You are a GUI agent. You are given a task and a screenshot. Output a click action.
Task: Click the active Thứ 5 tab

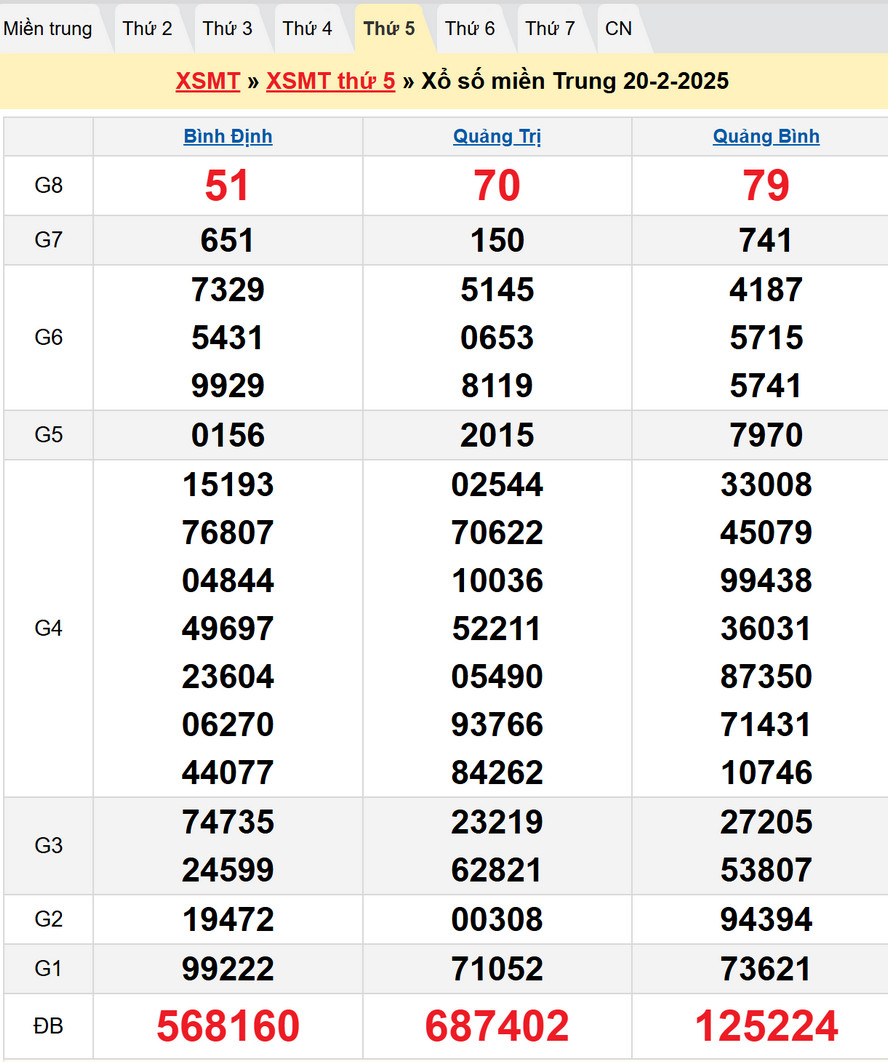click(x=389, y=29)
